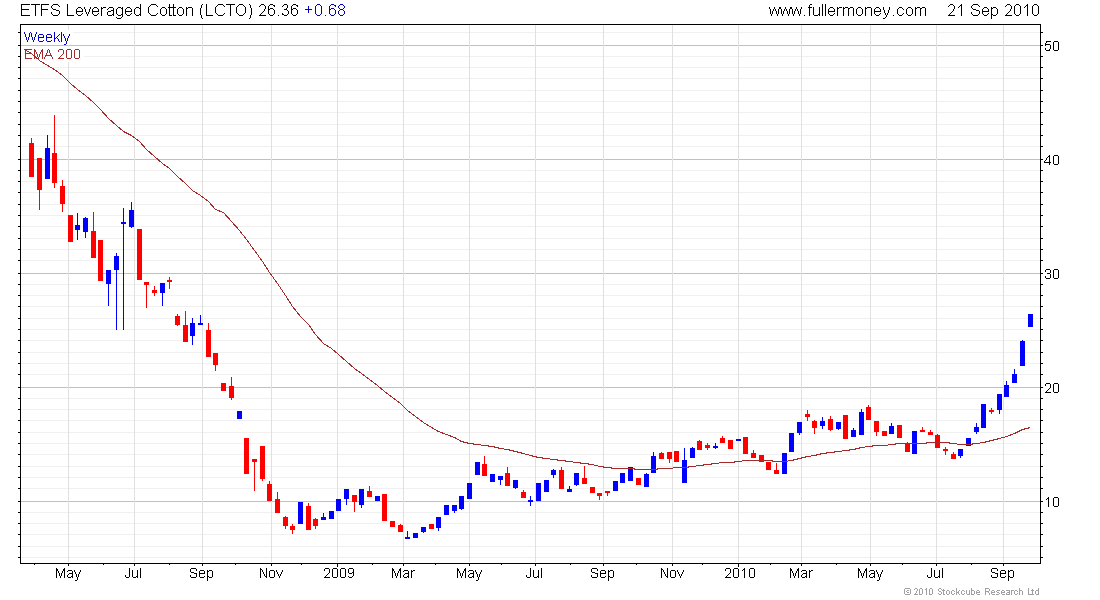Click the chart title ETFS Leveraged Cotton (LCTO)
This screenshot has width=1100, height=600.
[x=137, y=11]
